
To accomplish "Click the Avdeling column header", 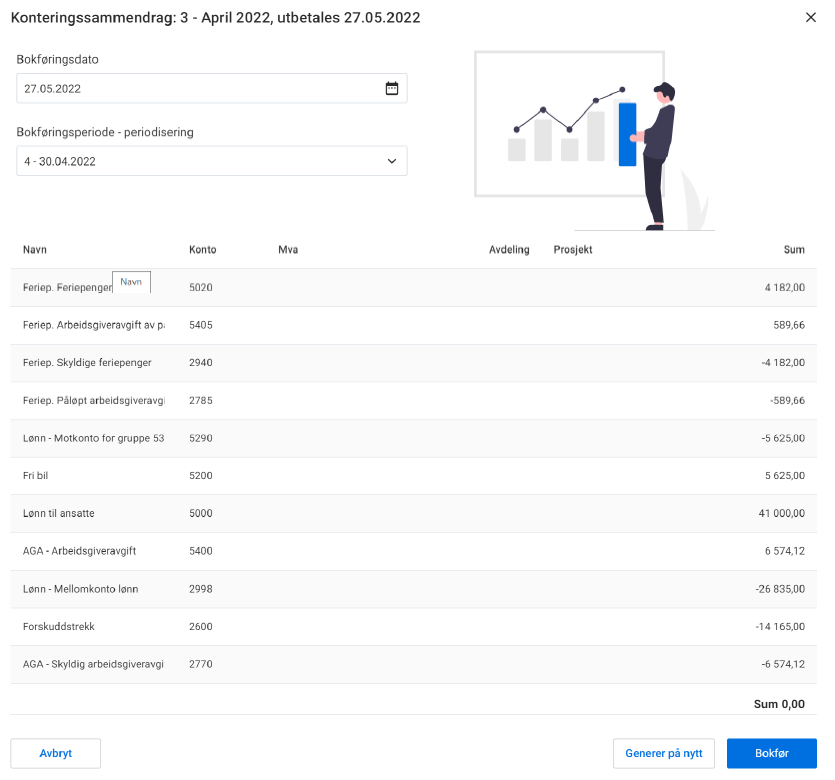I will coord(509,250).
